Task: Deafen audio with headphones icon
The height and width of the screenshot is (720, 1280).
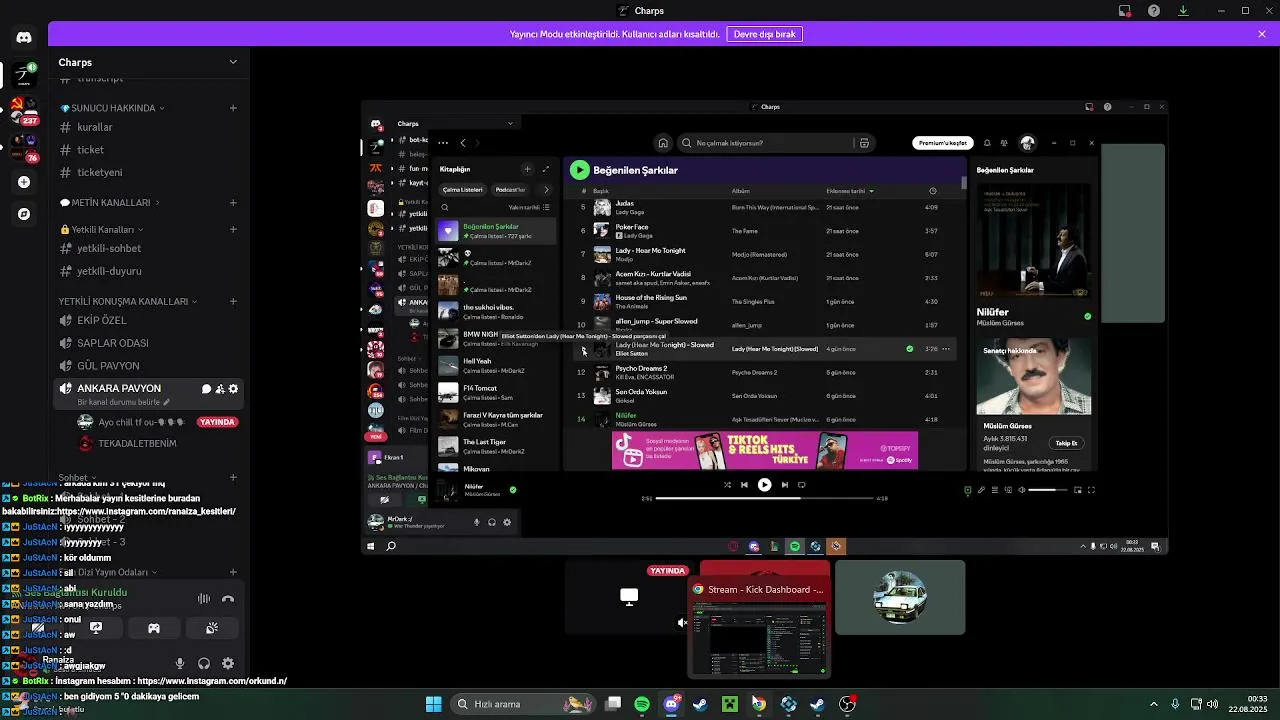Action: point(204,663)
